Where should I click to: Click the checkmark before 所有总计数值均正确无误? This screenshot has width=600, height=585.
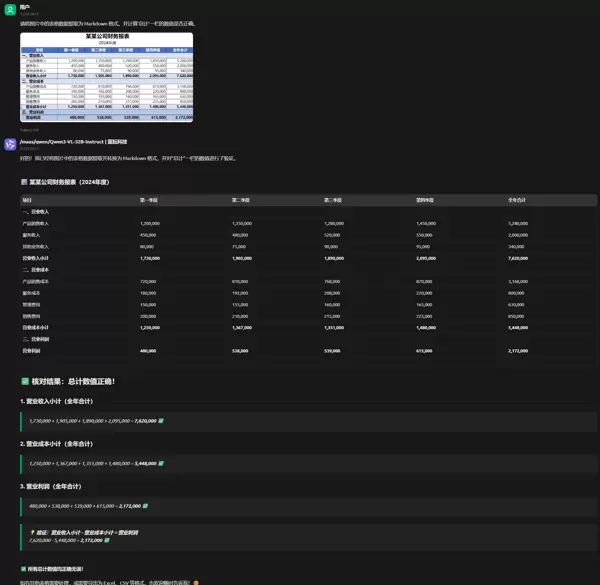pyautogui.click(x=24, y=569)
